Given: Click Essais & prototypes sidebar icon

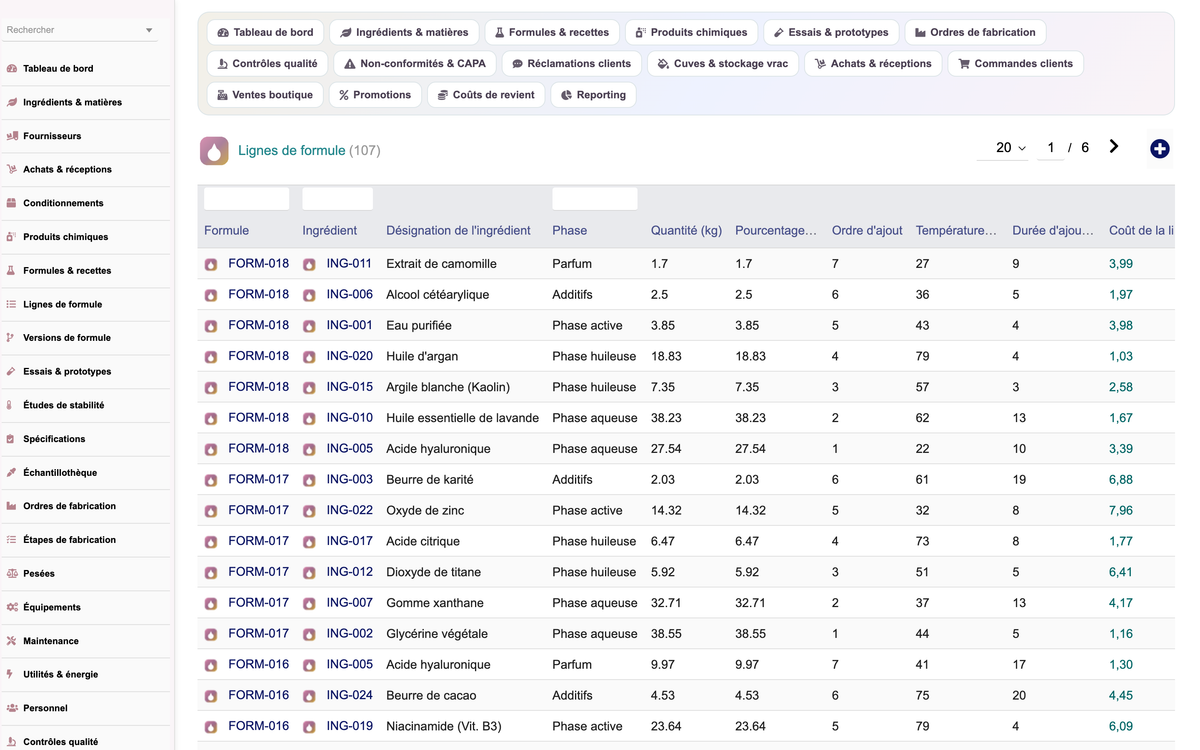Looking at the screenshot, I should coord(12,372).
